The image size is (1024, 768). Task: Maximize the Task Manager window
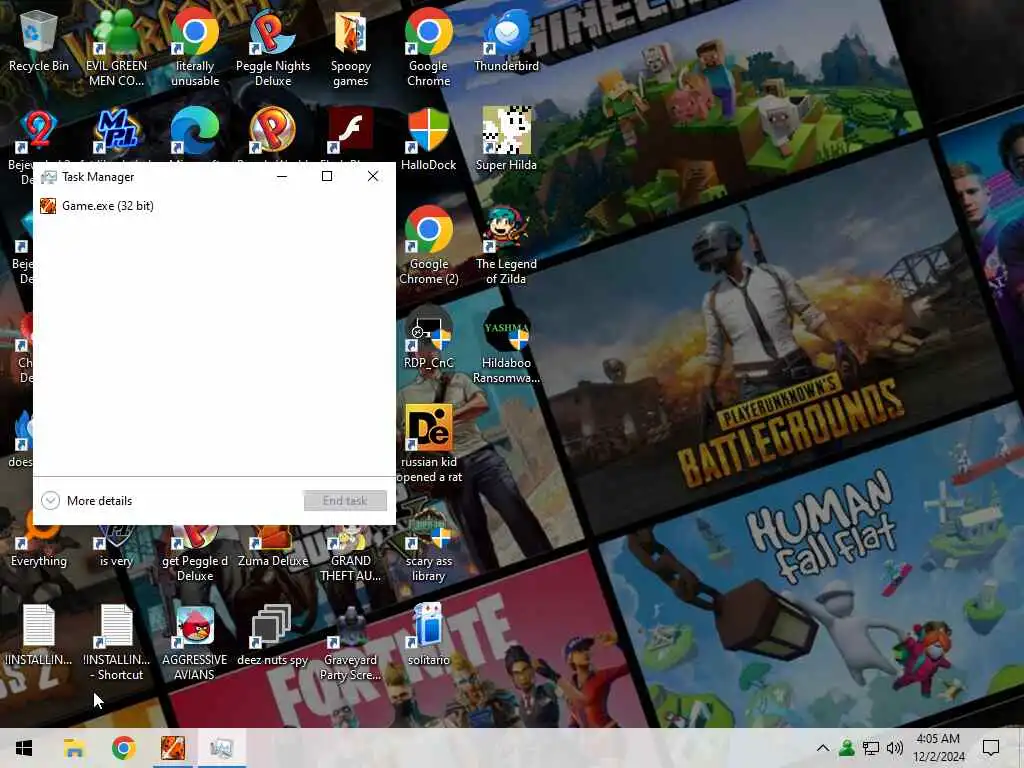(327, 176)
